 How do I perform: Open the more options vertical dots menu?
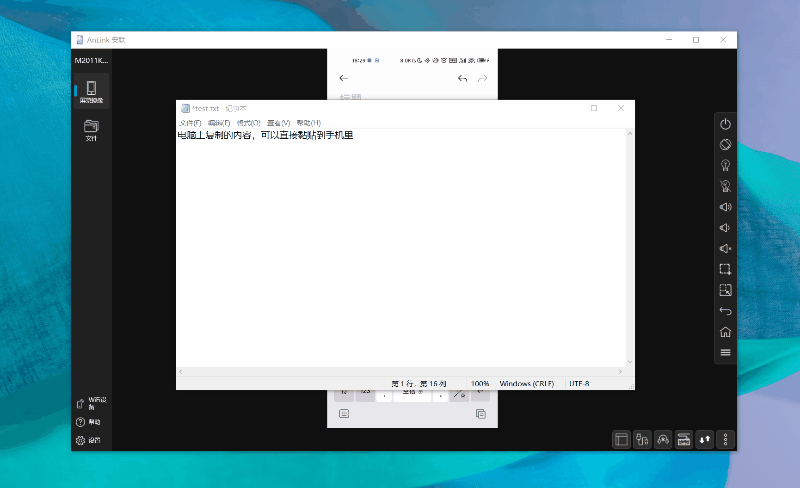pos(726,440)
